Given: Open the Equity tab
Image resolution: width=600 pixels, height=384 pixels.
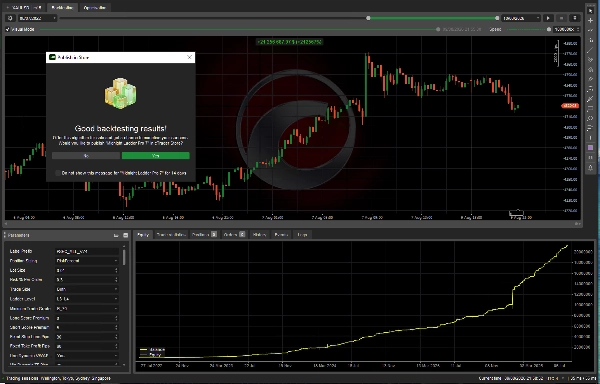Looking at the screenshot, I should pyautogui.click(x=143, y=234).
